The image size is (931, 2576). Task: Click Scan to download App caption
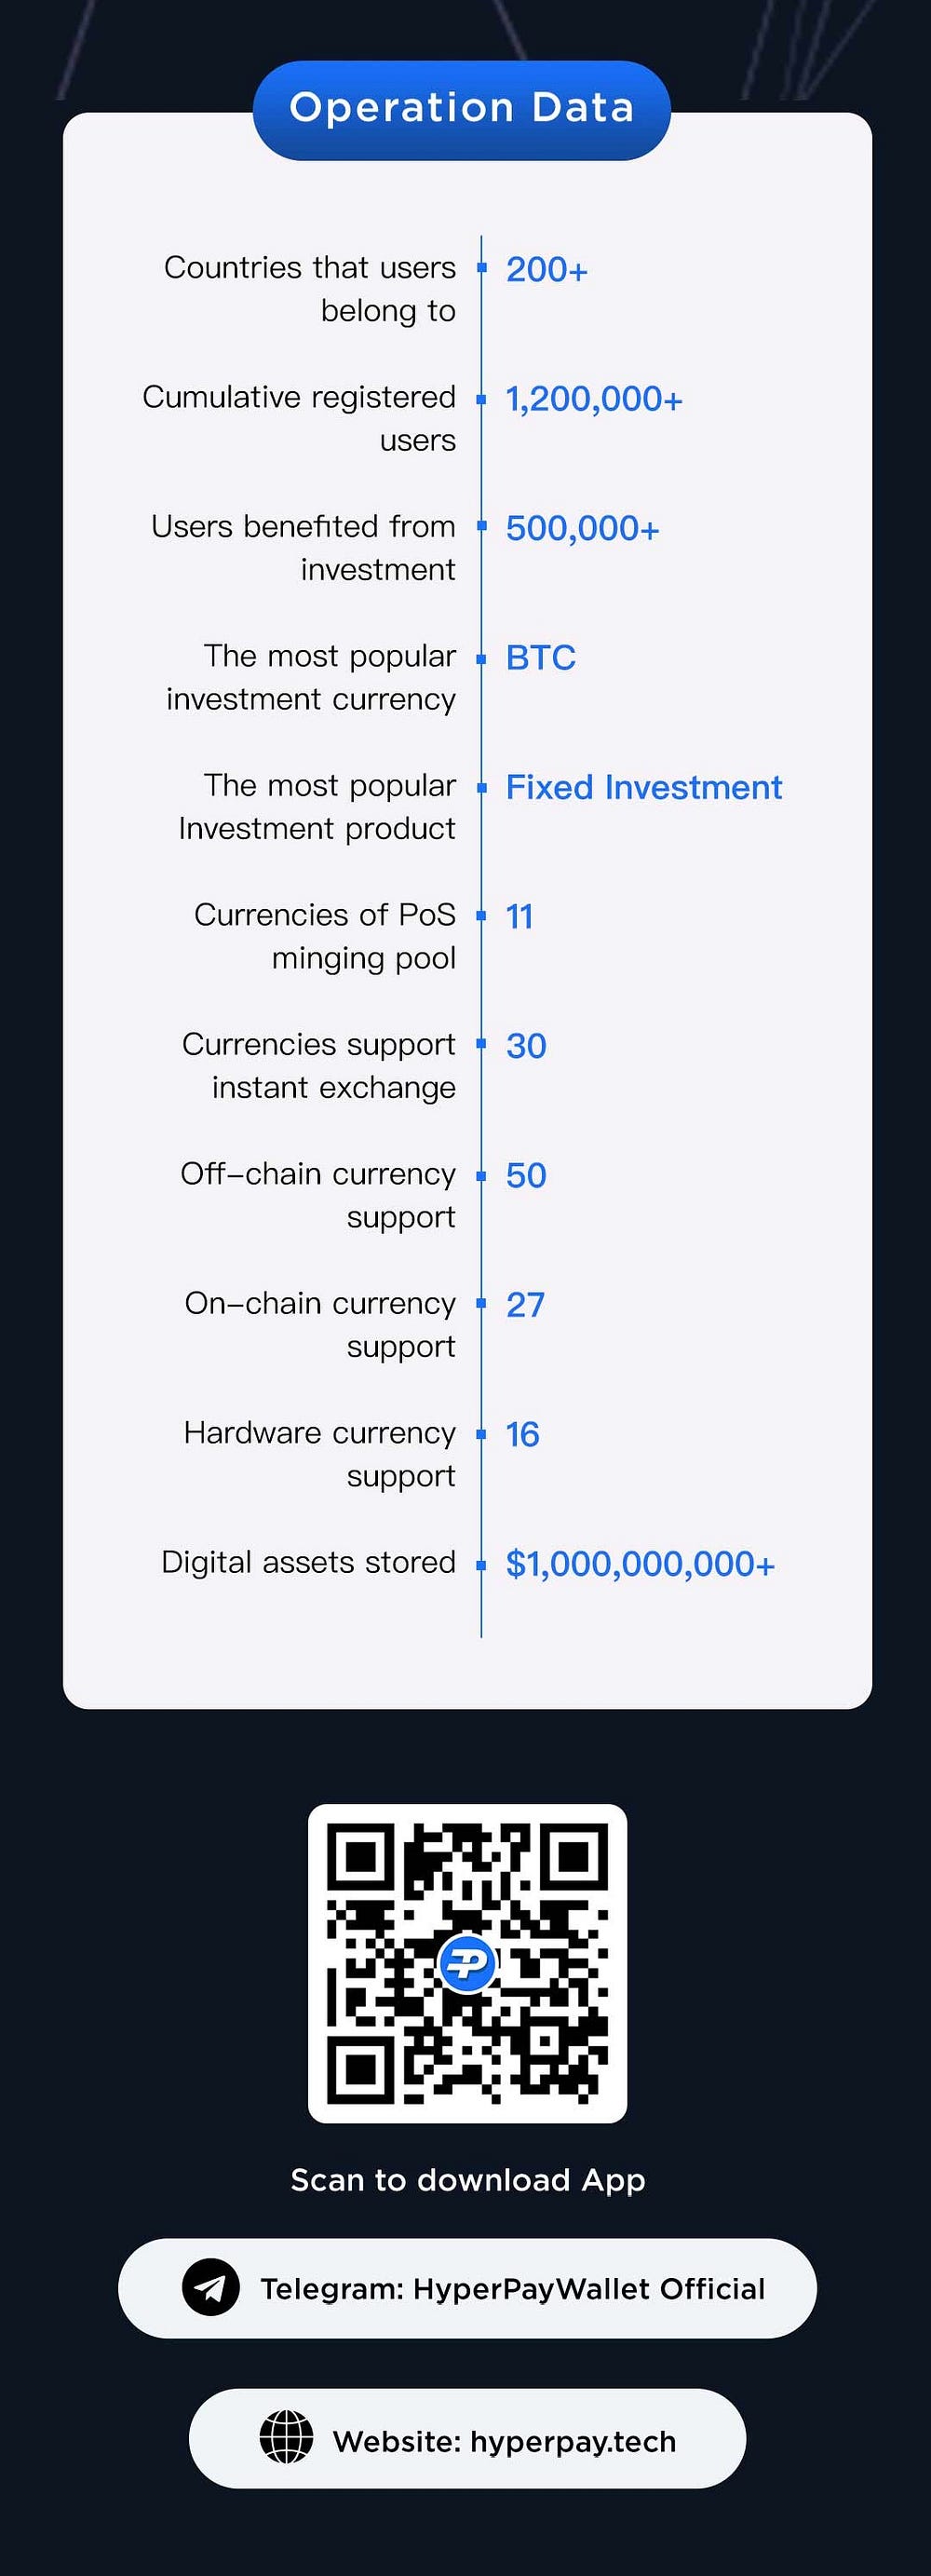pos(468,2180)
